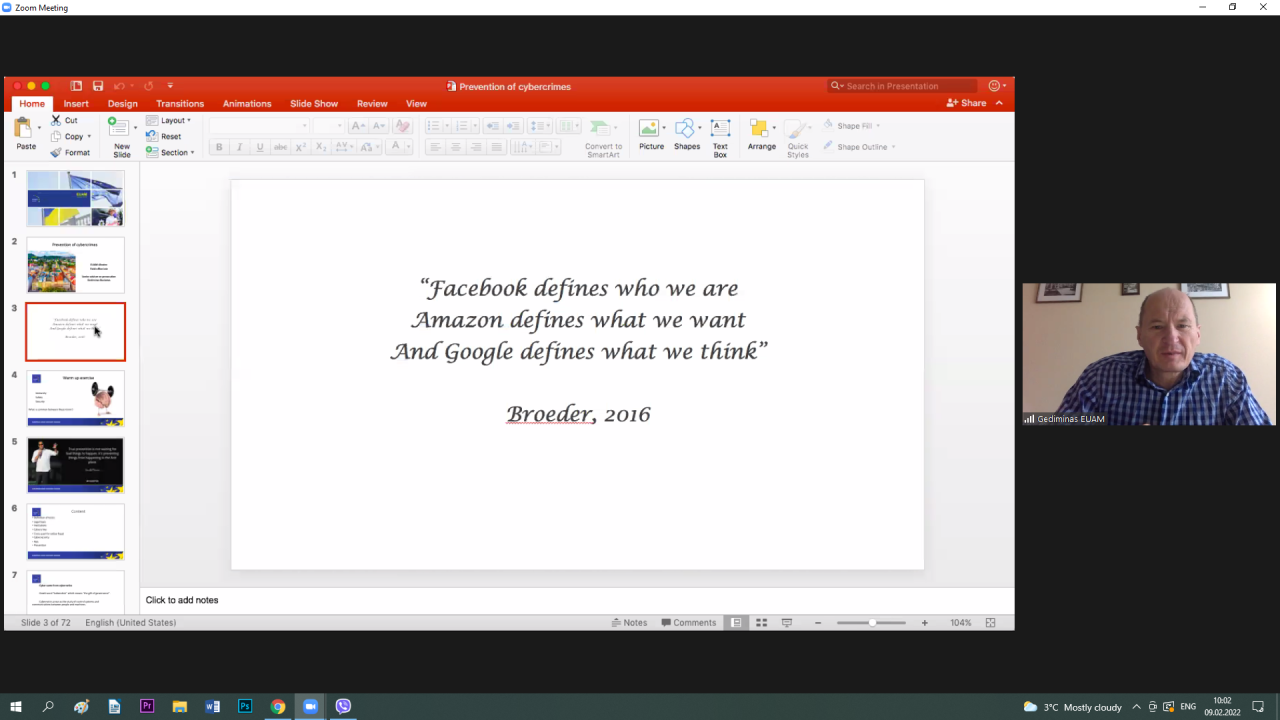
Task: Toggle Underline formatting
Action: click(260, 147)
